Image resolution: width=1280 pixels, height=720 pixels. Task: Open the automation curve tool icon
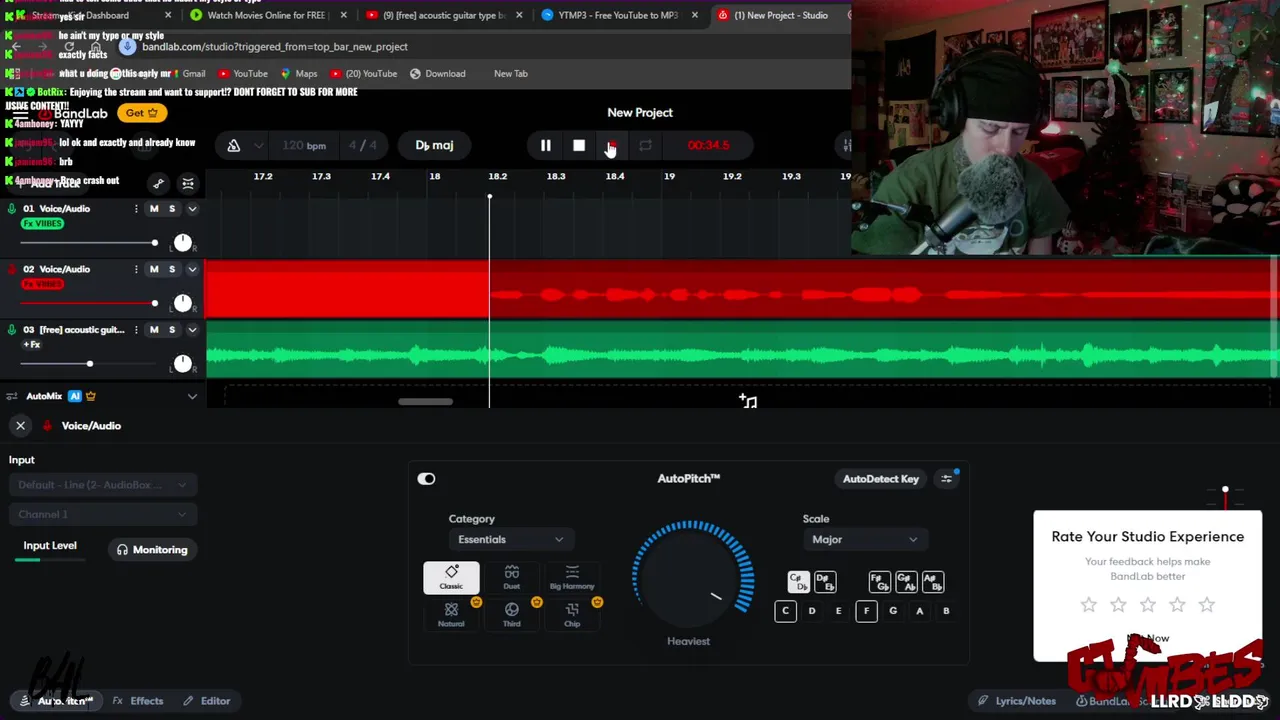coord(158,184)
